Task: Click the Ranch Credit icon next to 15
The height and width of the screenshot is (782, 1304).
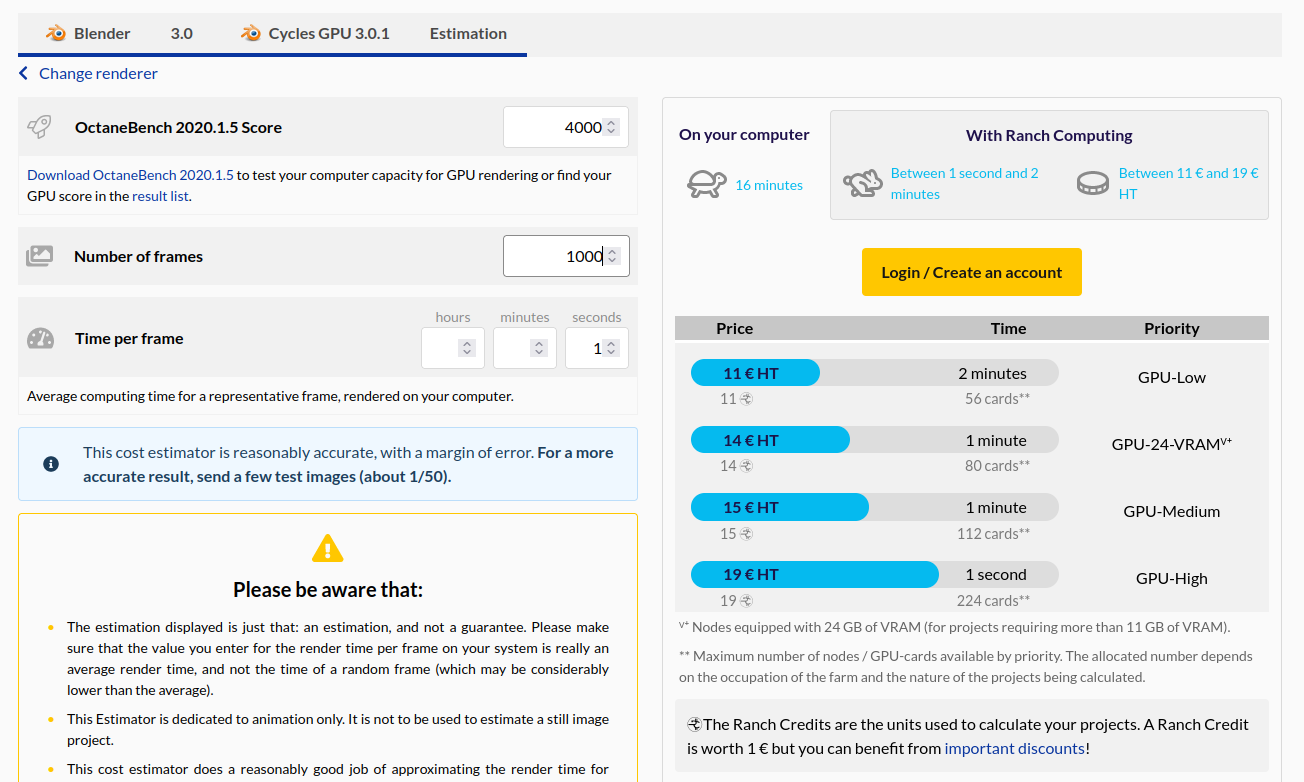Action: coord(746,534)
